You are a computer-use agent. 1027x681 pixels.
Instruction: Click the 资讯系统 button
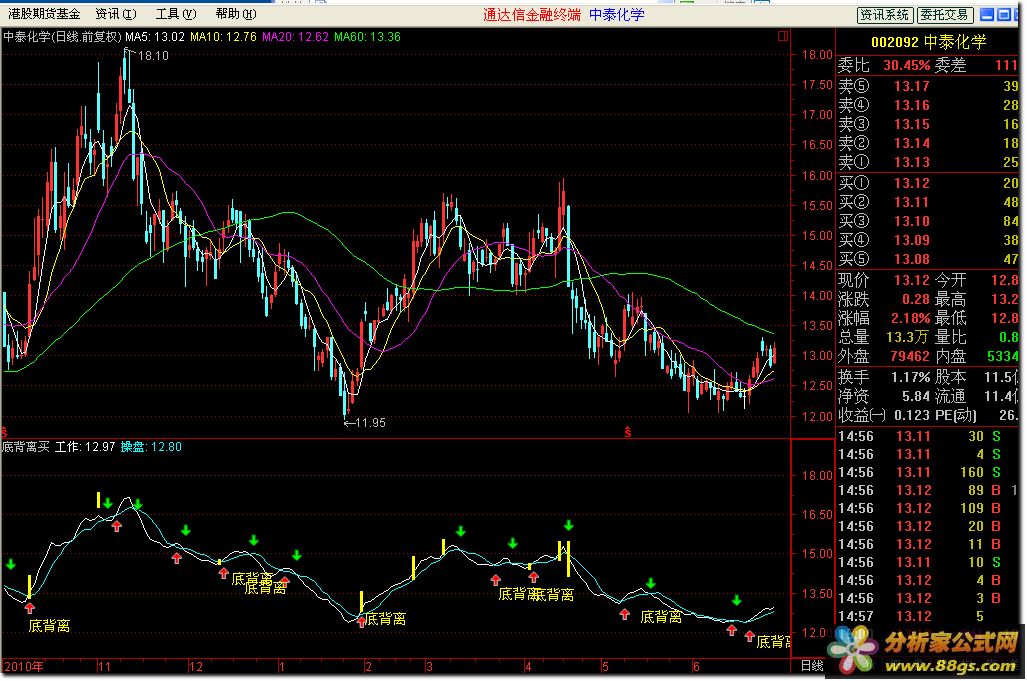coord(885,14)
